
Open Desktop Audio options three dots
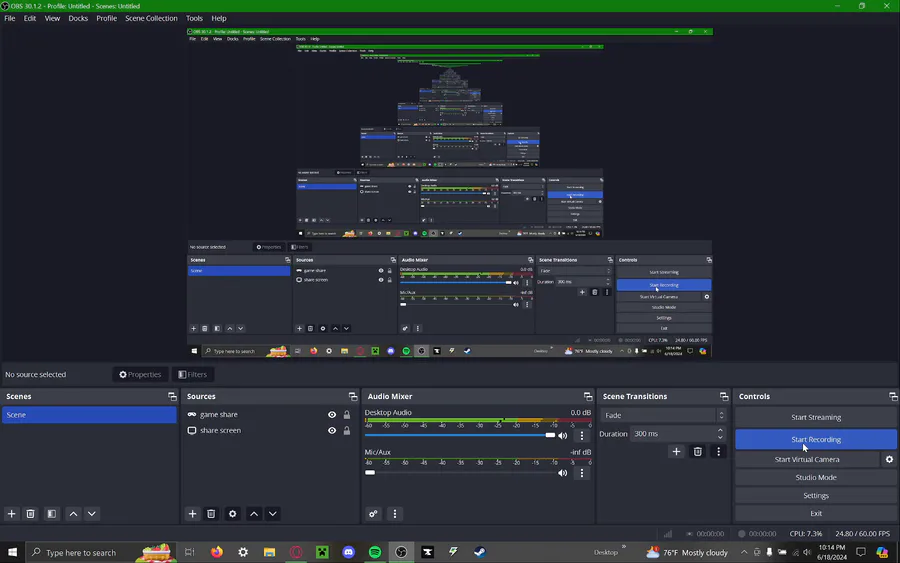581,436
